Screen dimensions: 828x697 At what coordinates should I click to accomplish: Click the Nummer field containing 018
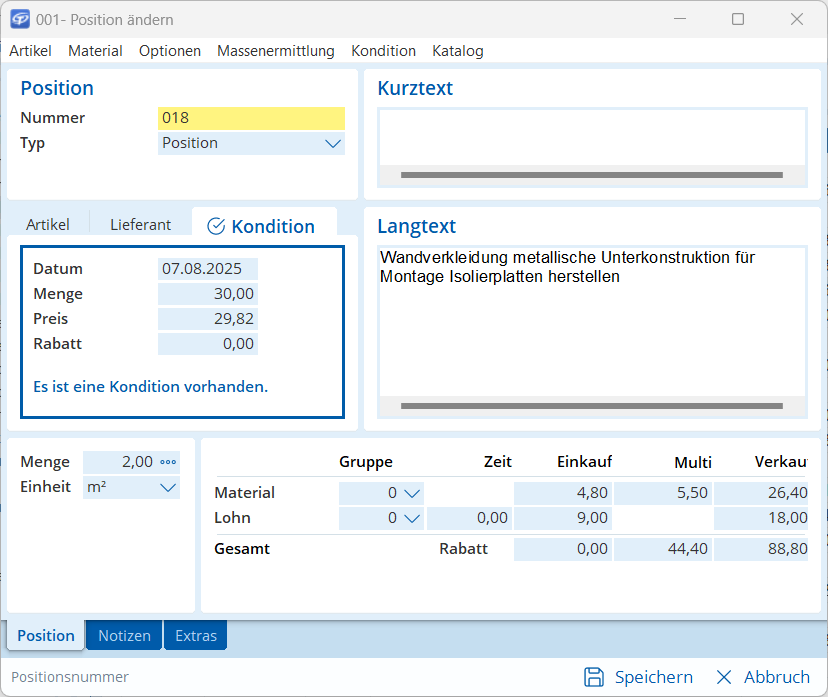251,118
